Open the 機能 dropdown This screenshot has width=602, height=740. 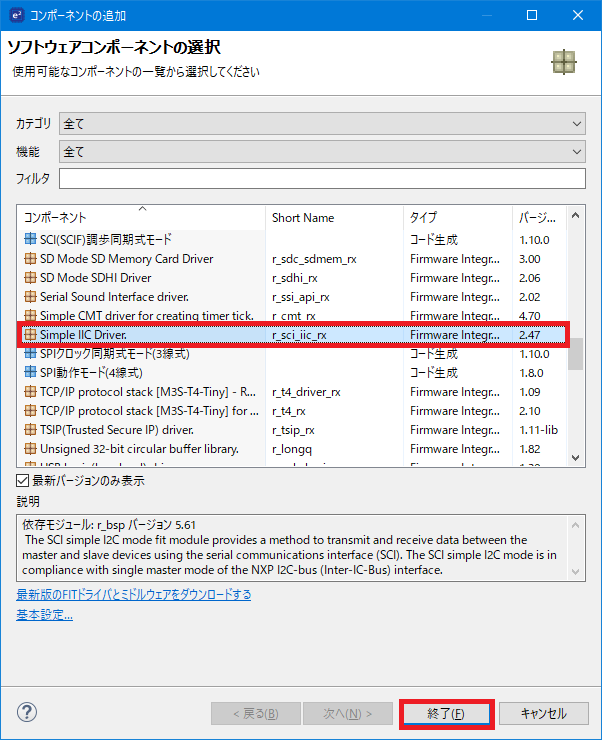coord(322,151)
